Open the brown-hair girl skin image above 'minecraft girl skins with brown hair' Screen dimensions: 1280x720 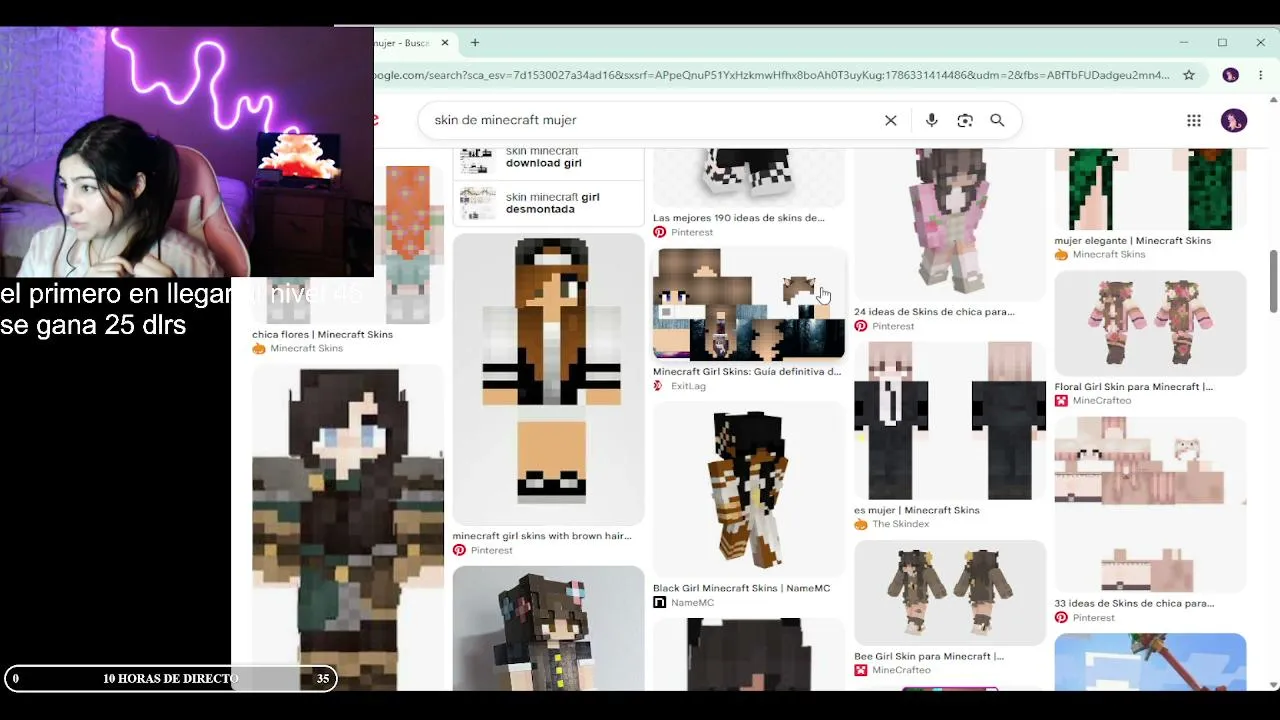click(549, 379)
